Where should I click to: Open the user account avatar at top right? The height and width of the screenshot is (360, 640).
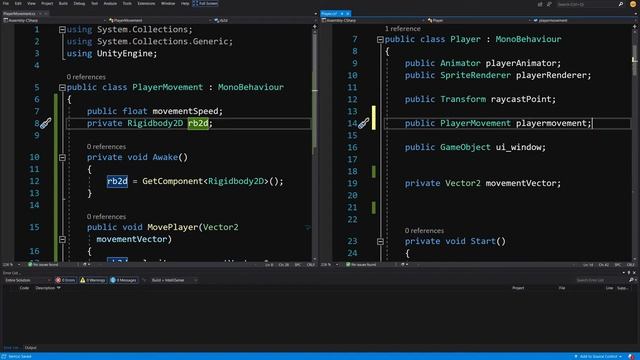[633, 4]
